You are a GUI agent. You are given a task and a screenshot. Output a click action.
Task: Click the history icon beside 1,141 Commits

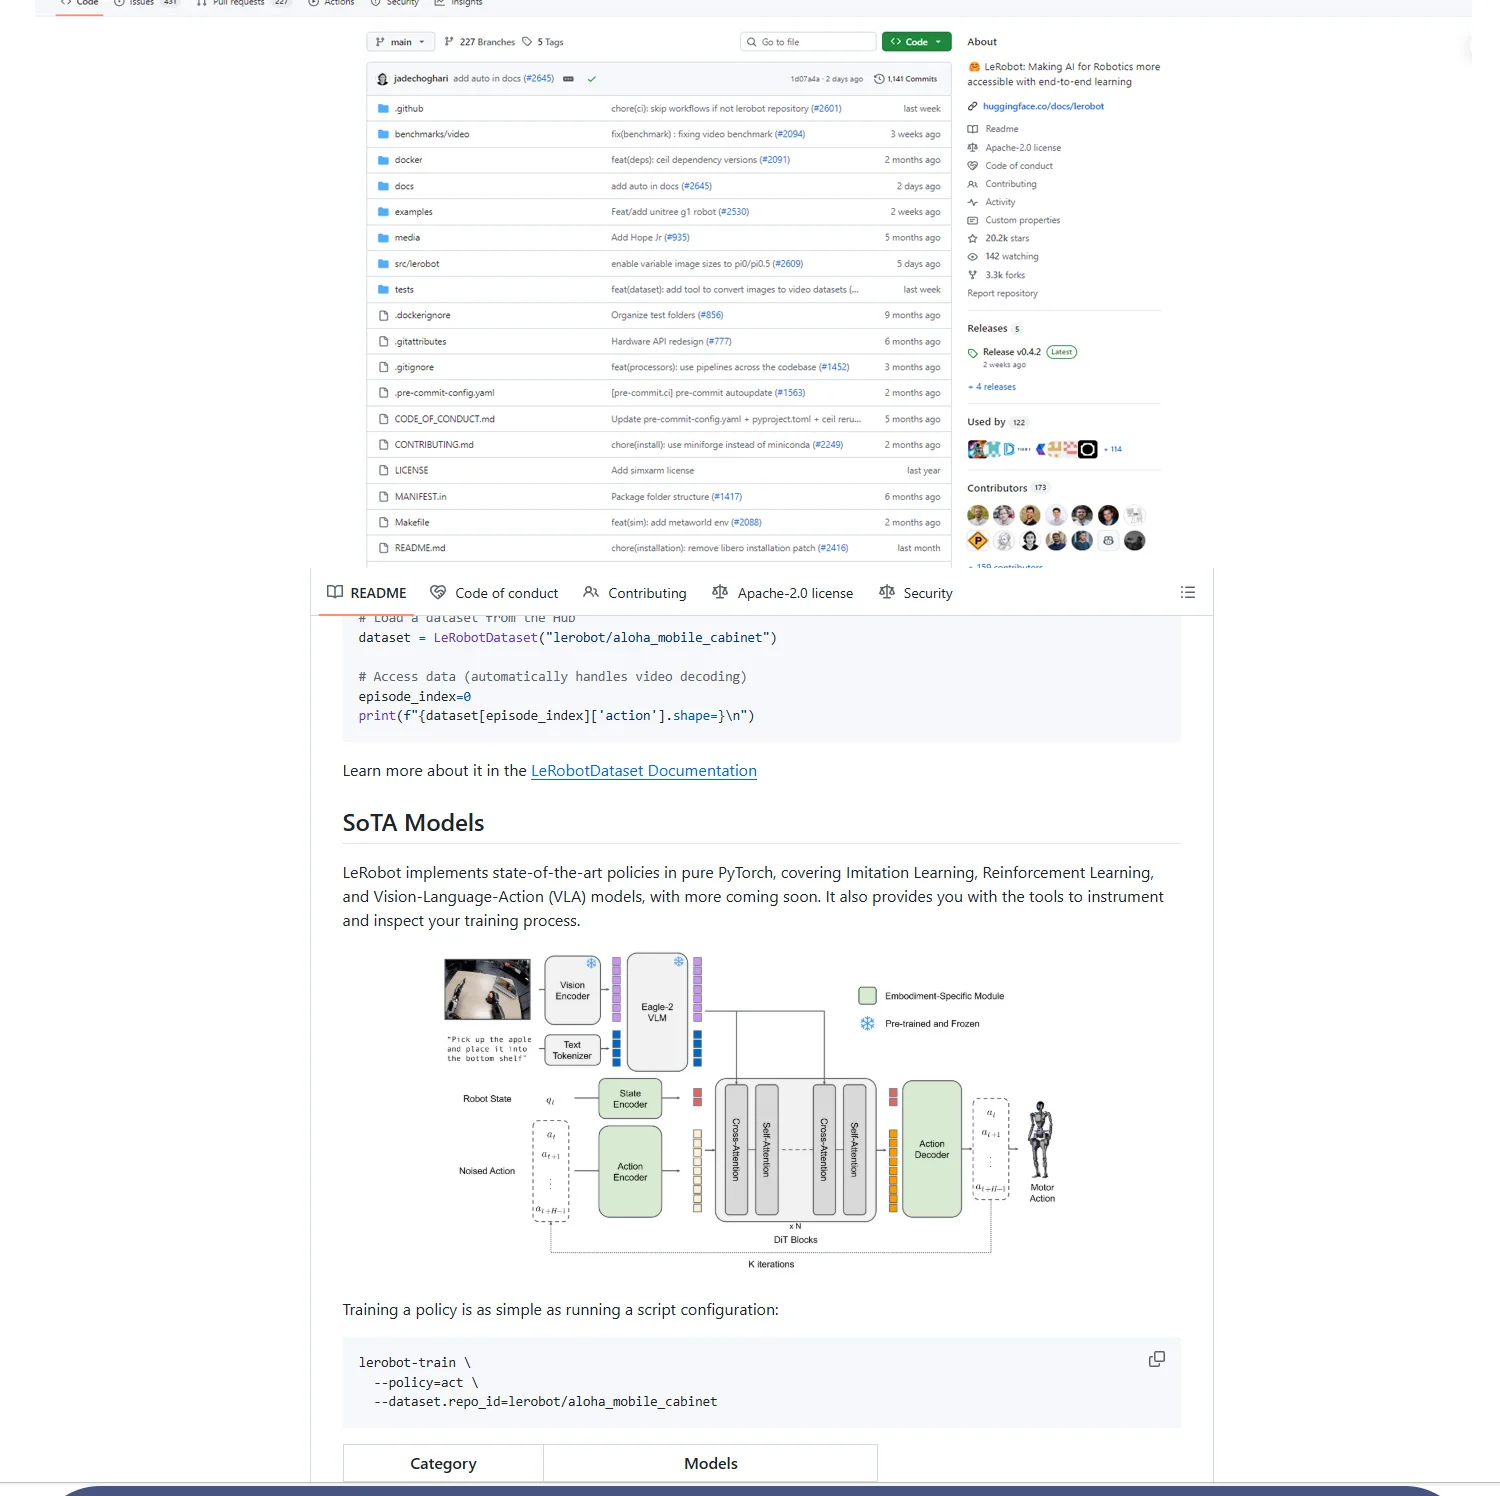click(879, 79)
